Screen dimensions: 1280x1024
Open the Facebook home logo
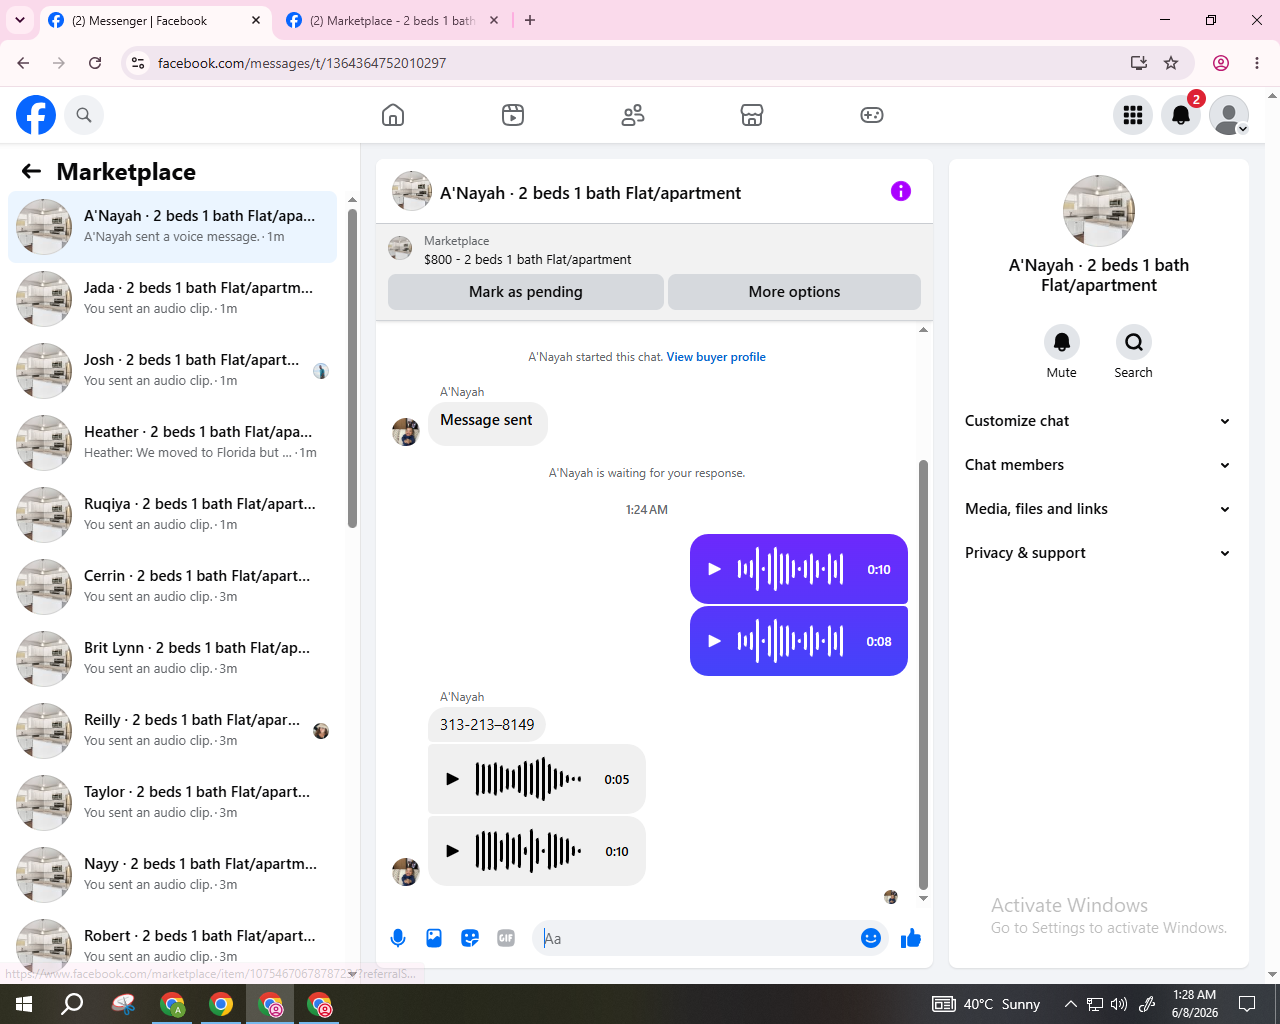point(36,115)
